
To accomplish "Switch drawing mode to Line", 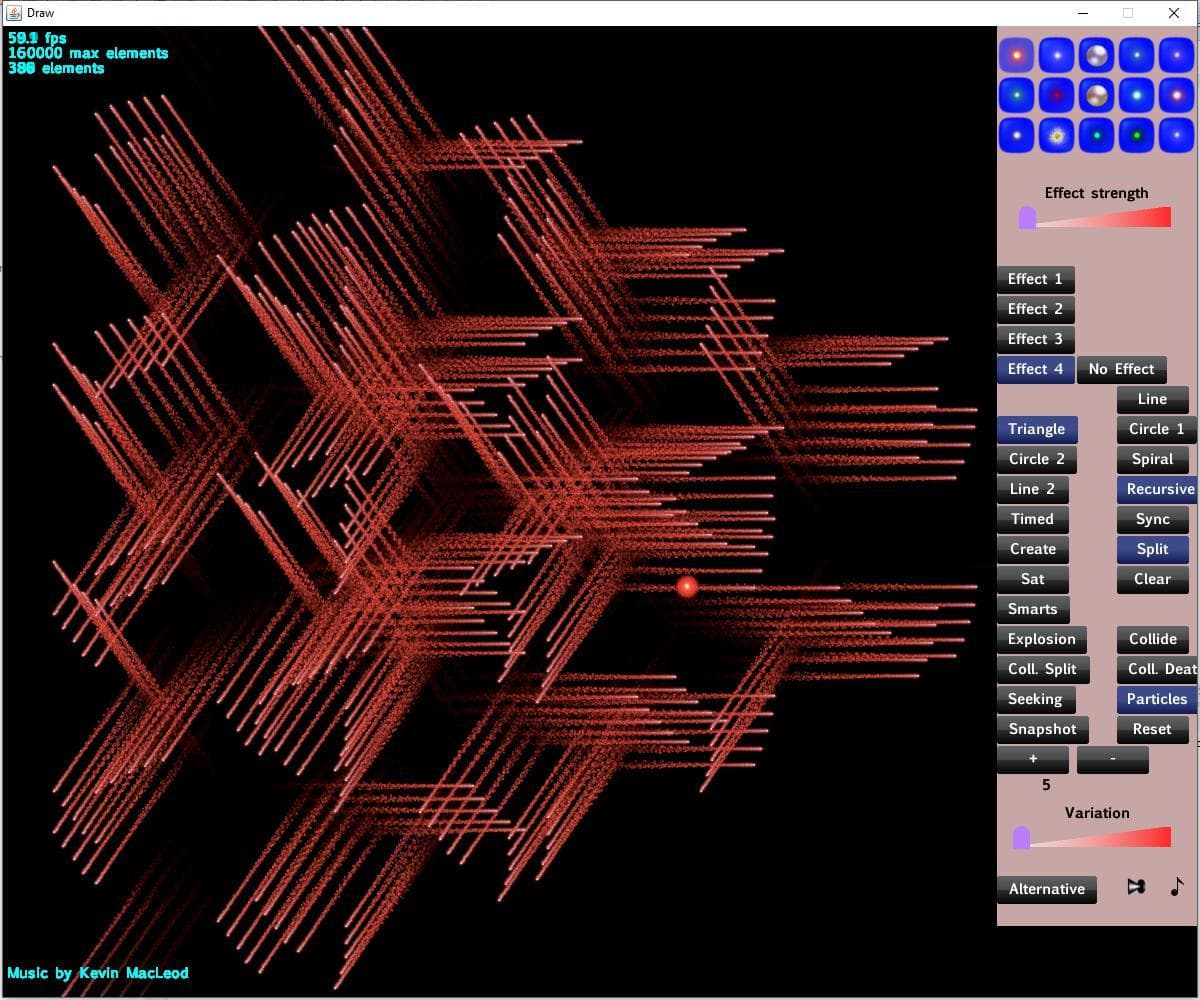I will pos(1152,399).
